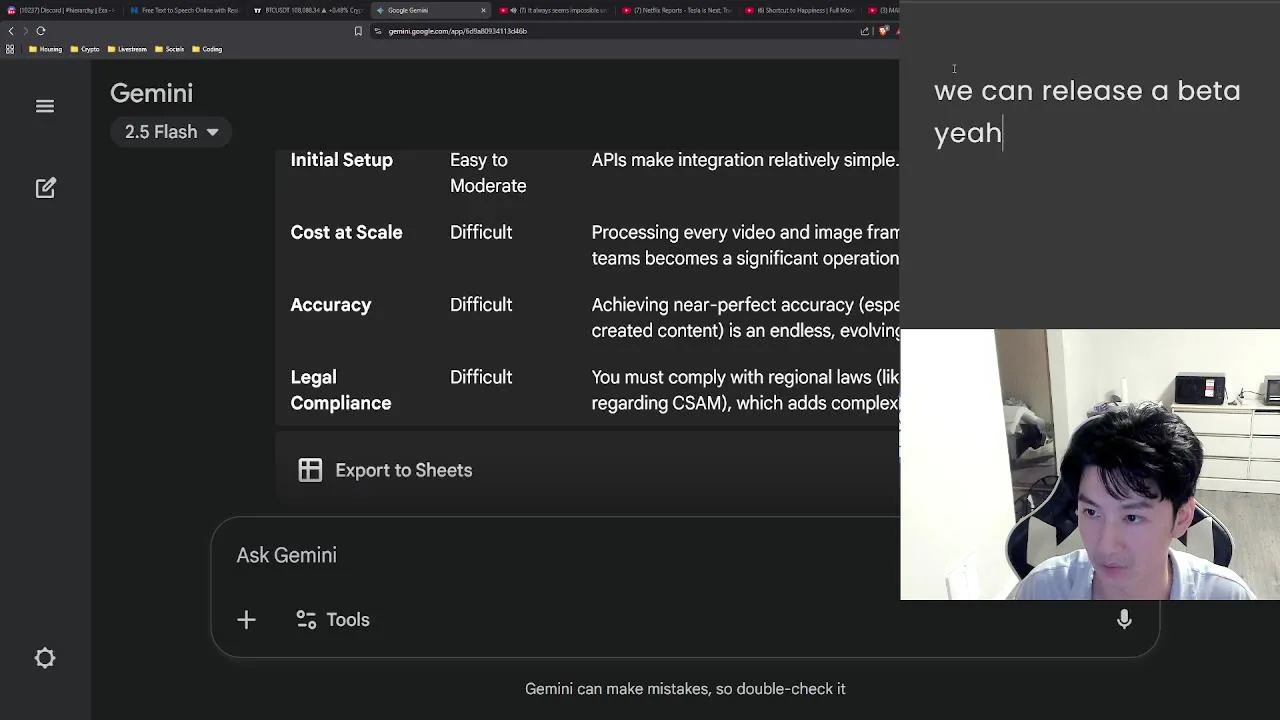Click 'Difficult' cell in Legal Compliance row
This screenshot has height=720, width=1280.
(481, 377)
